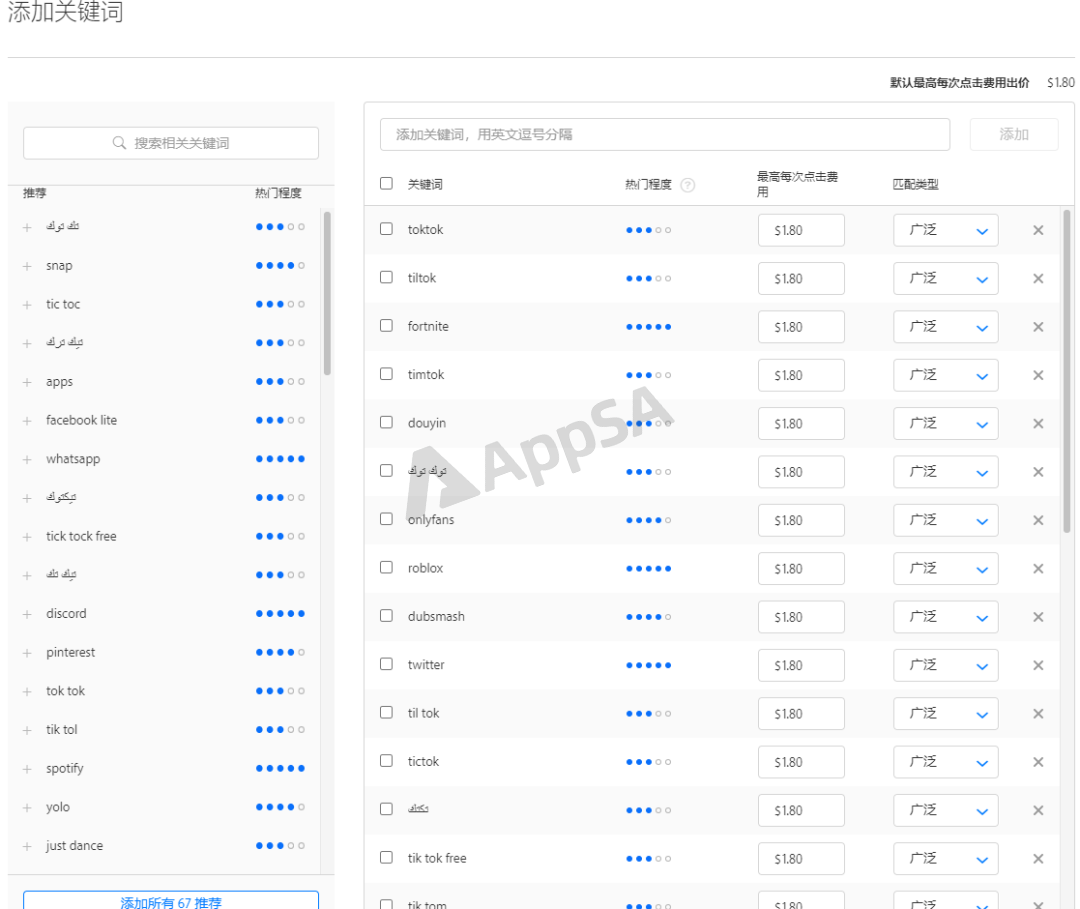The image size is (1080, 909).
Task: Delete the timtok row via X
Action: coord(1038,375)
